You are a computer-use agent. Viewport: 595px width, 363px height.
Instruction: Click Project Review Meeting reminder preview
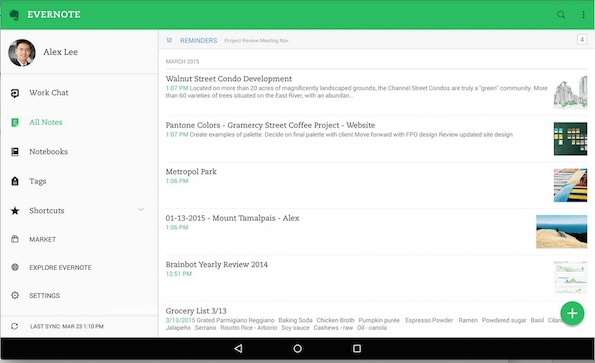[256, 41]
